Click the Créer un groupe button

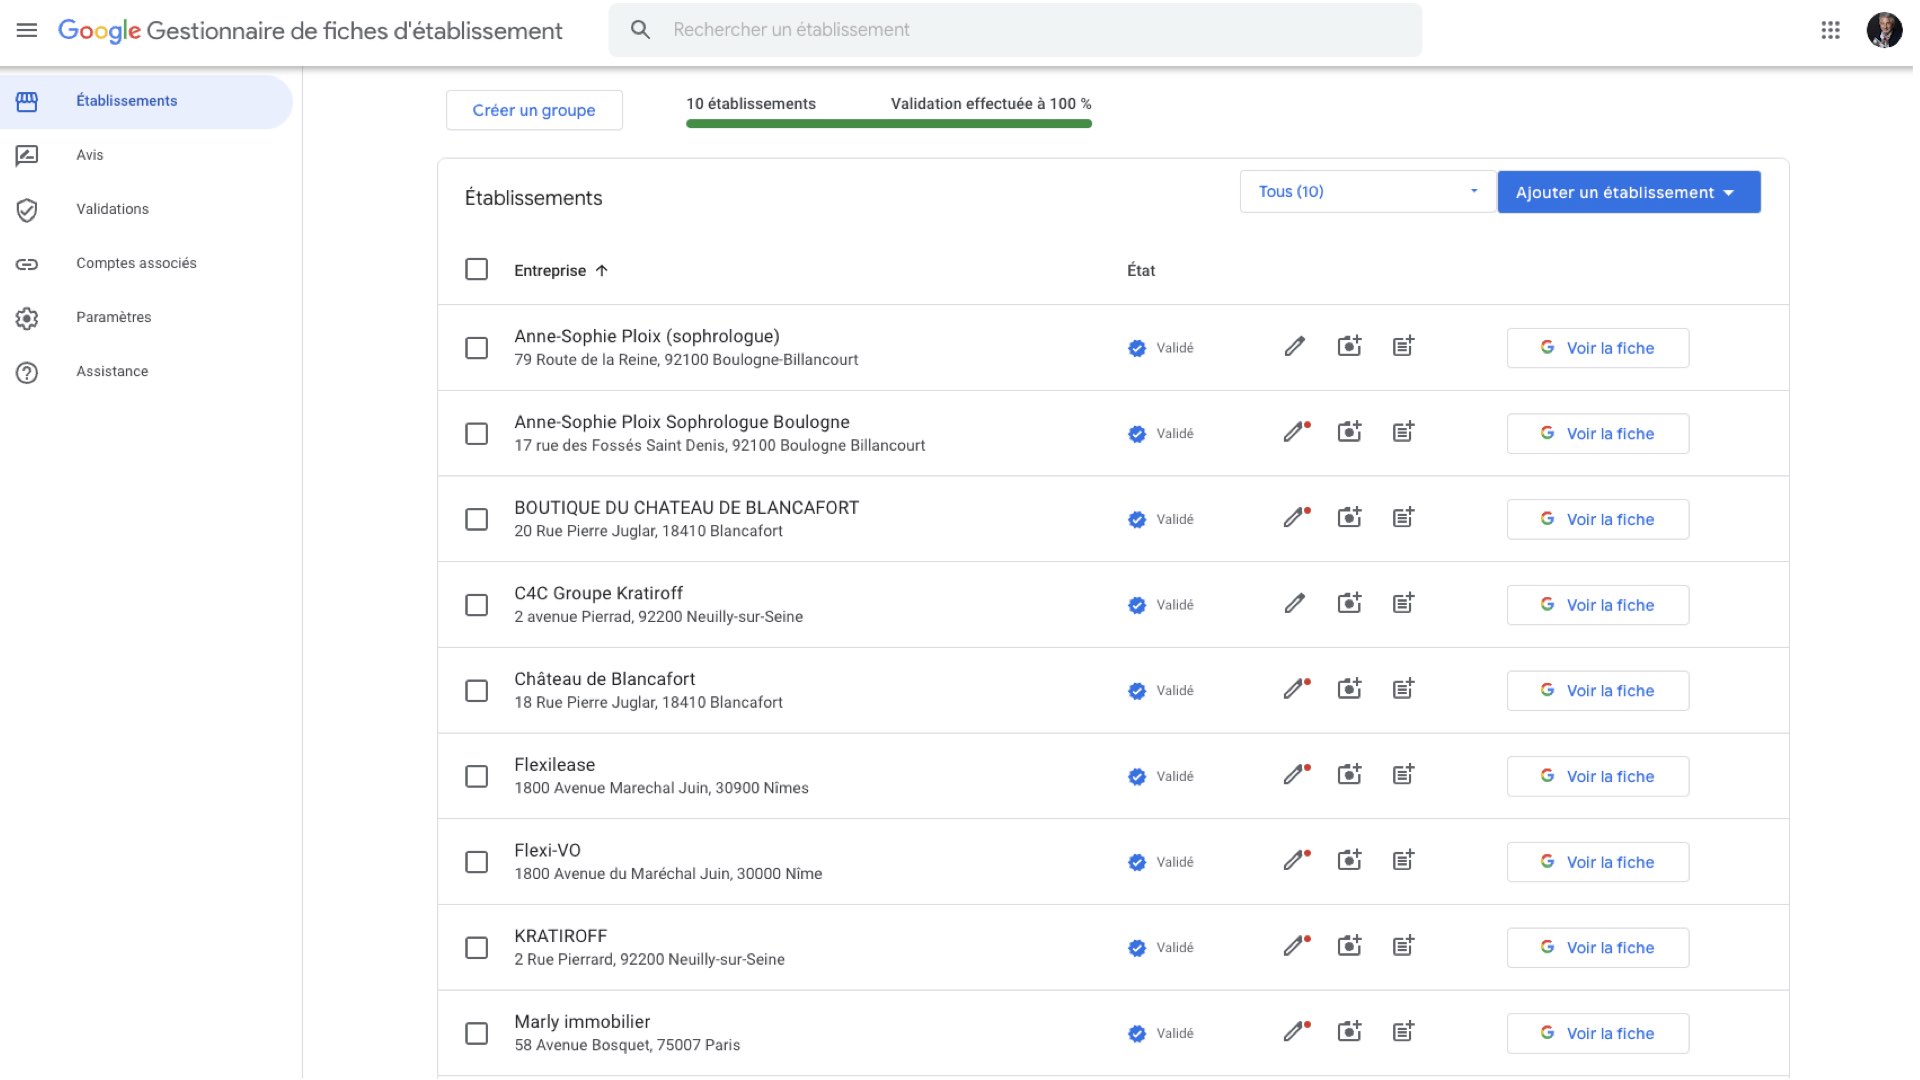click(x=534, y=110)
